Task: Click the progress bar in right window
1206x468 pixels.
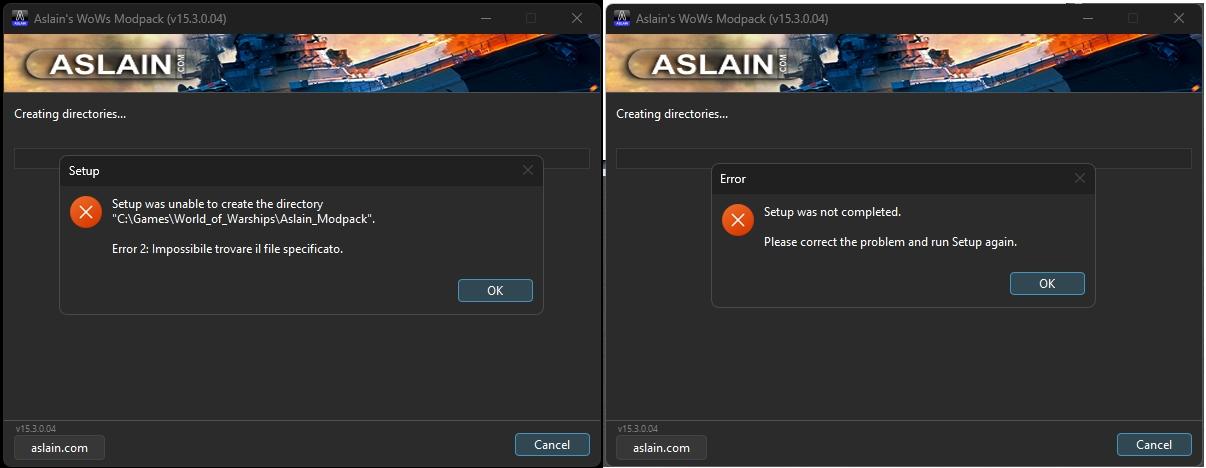Action: (x=904, y=158)
